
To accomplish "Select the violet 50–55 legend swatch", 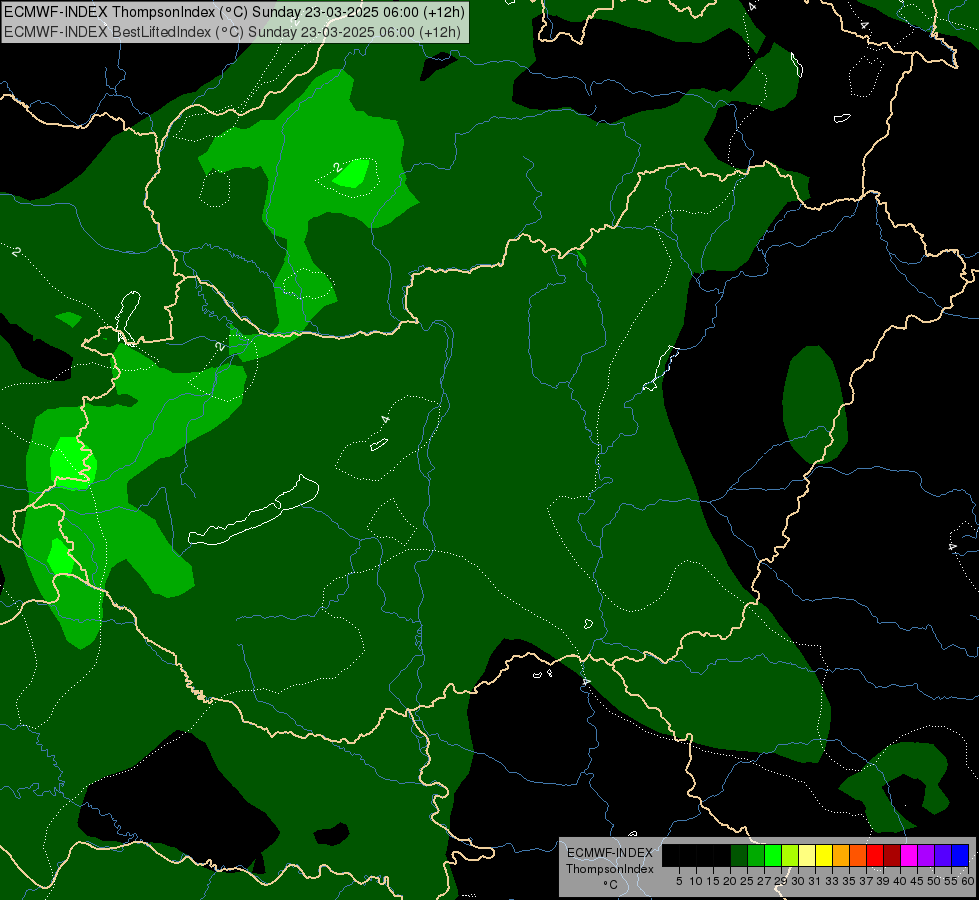I will click(x=943, y=855).
